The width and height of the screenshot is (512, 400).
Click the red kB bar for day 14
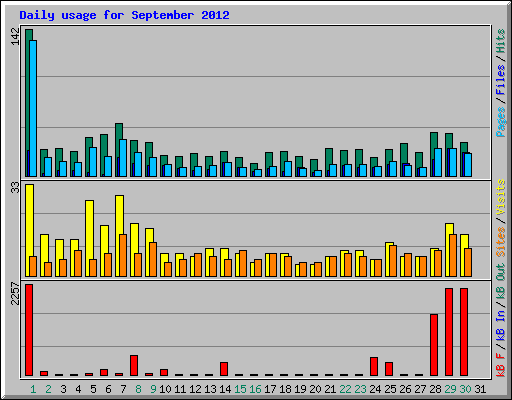(224, 369)
